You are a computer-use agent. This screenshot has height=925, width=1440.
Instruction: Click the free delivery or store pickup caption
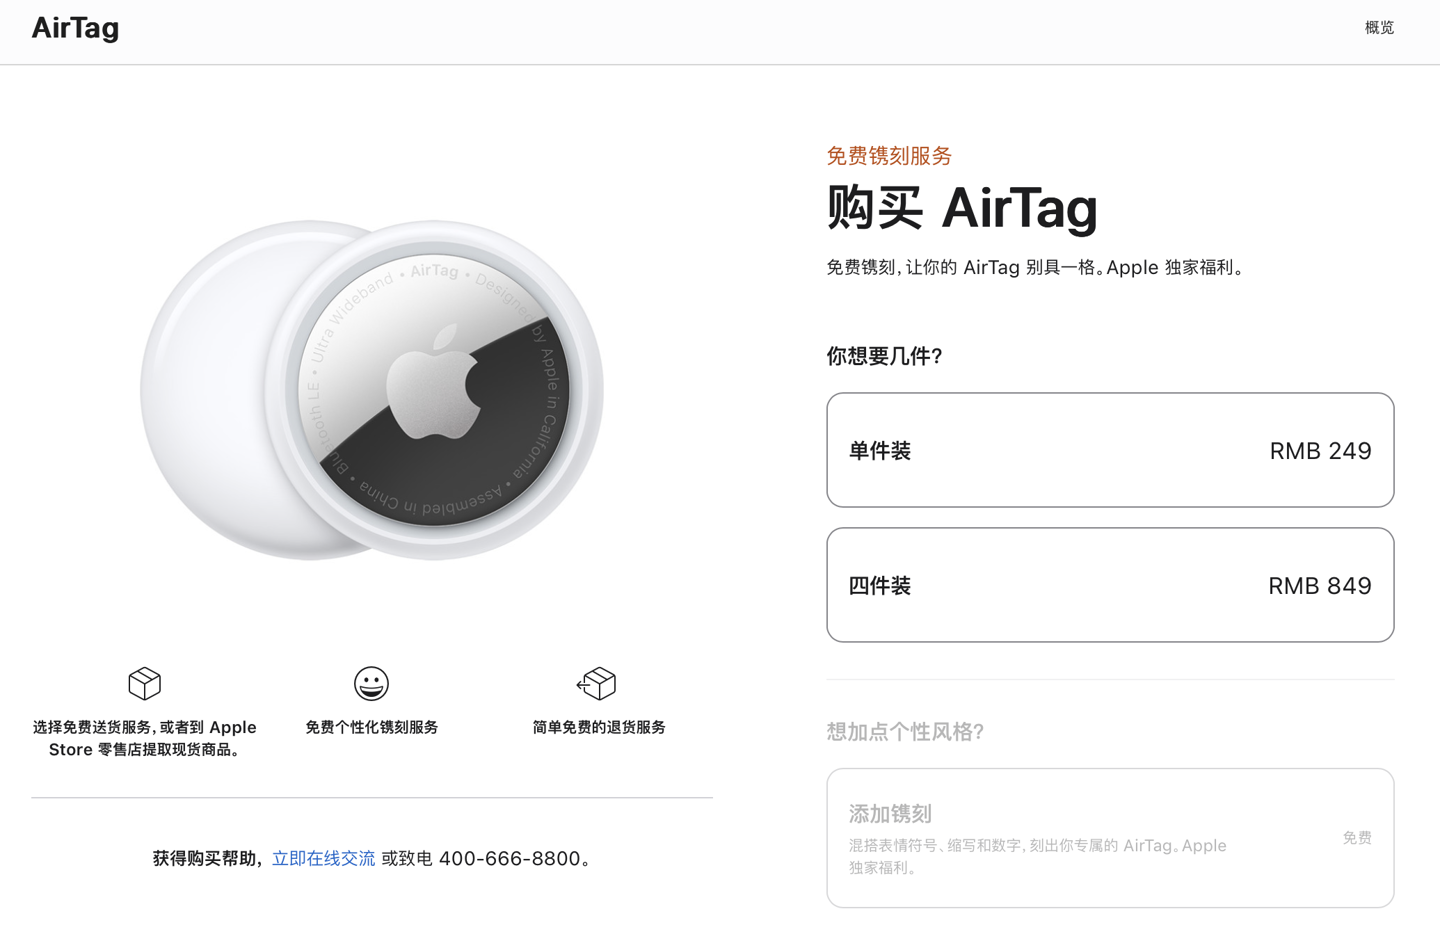click(x=145, y=738)
